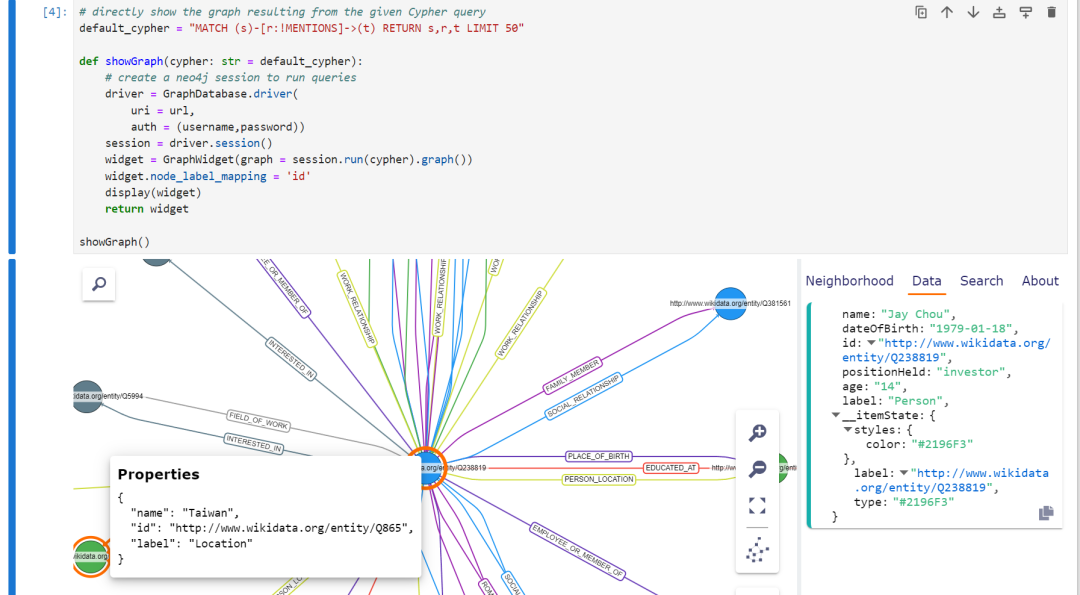Screen dimensions: 1080x595
Task: Fit graph content to view
Action: [x=757, y=506]
